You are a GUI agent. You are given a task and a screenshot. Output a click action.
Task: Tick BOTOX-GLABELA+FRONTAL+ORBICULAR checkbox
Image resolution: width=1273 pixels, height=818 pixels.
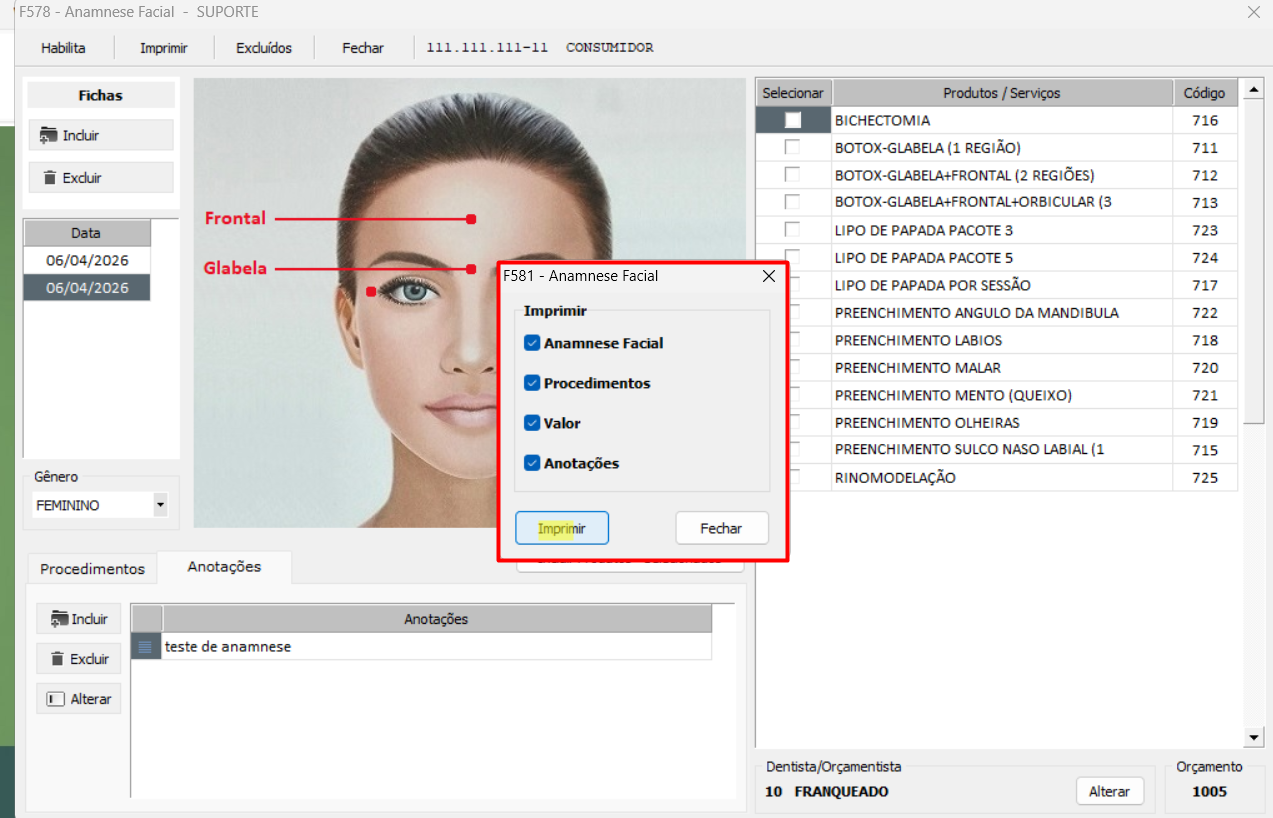click(793, 202)
